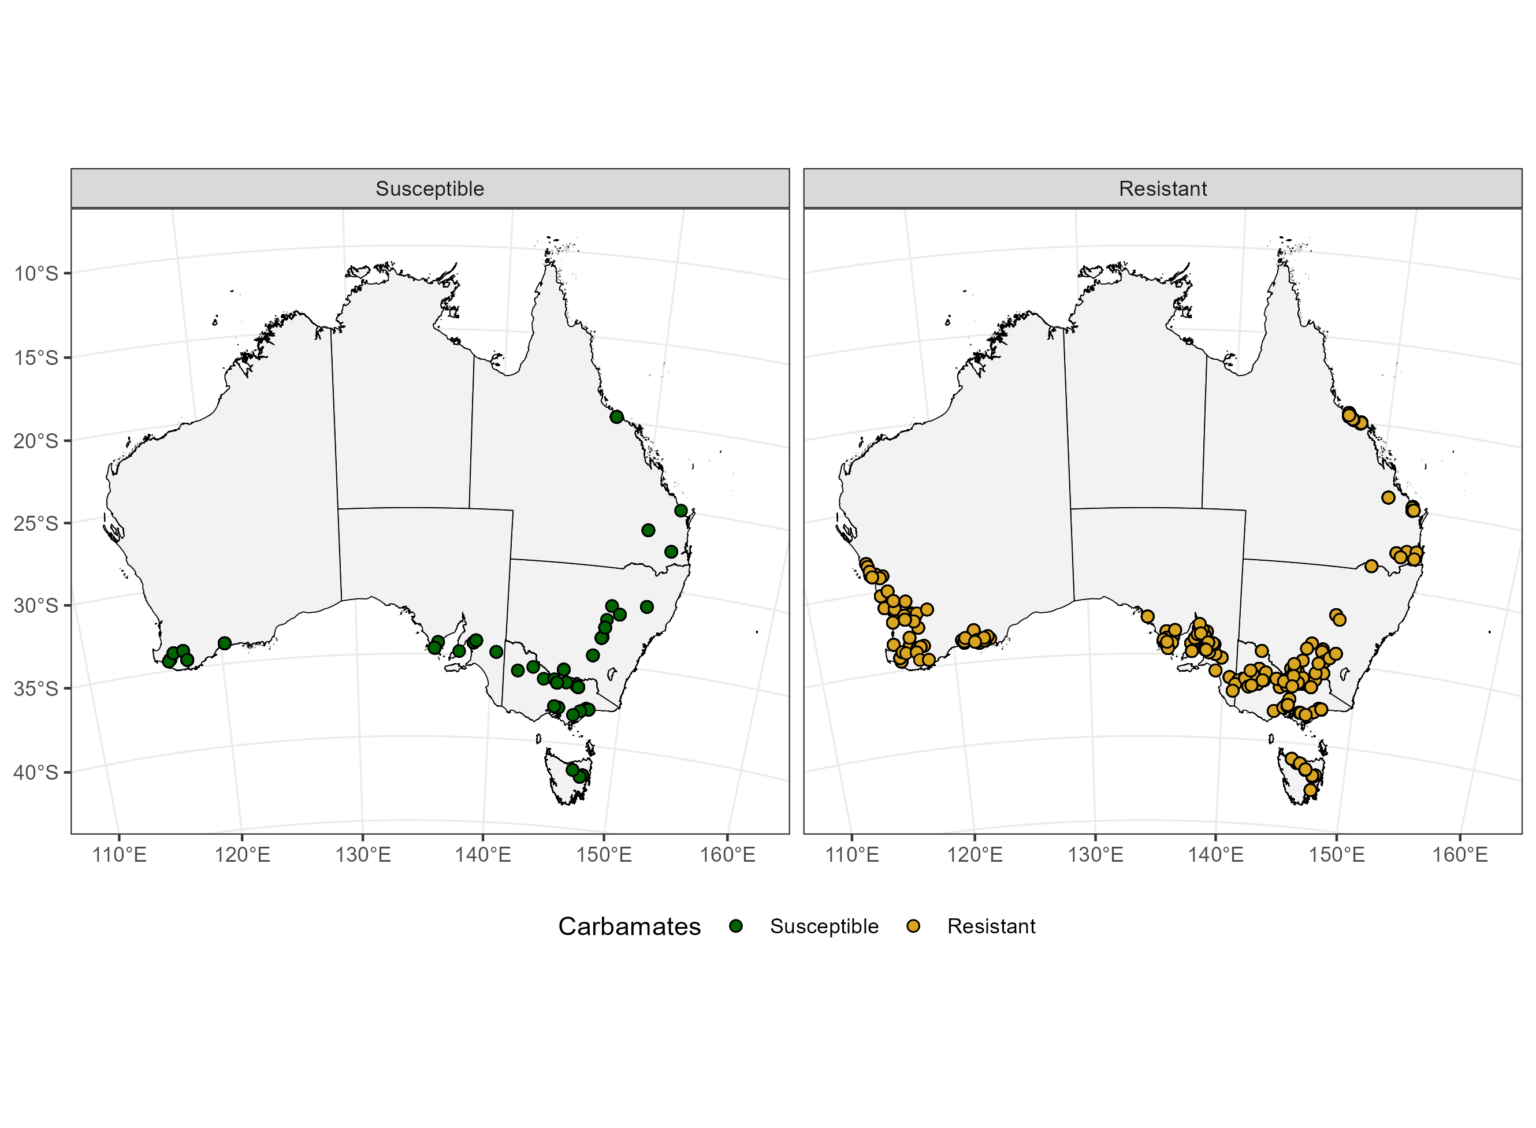Click the 10°S latitude axis label
The width and height of the screenshot is (1536, 1128).
click(37, 274)
